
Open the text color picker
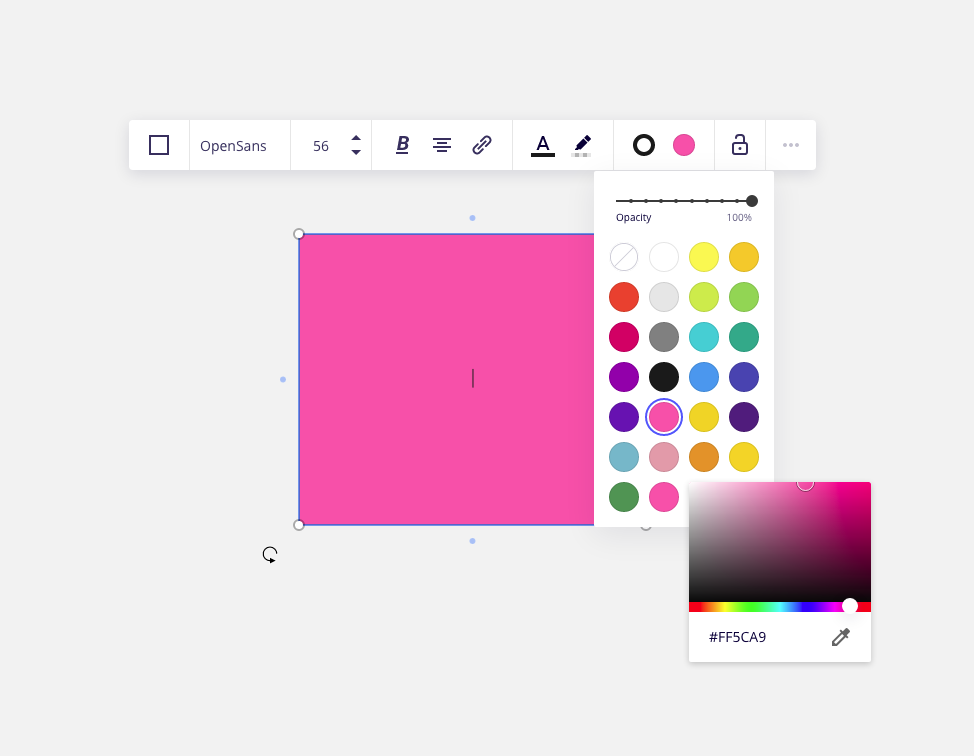542,146
